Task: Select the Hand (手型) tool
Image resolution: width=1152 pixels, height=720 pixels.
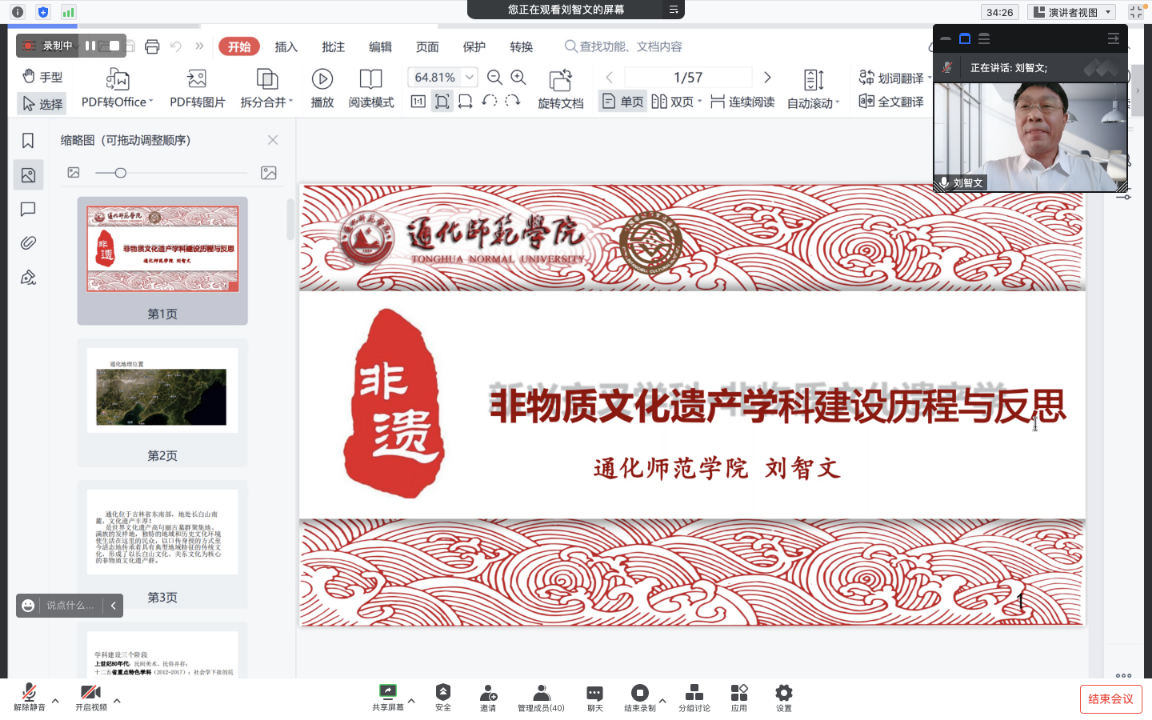Action: (x=43, y=76)
